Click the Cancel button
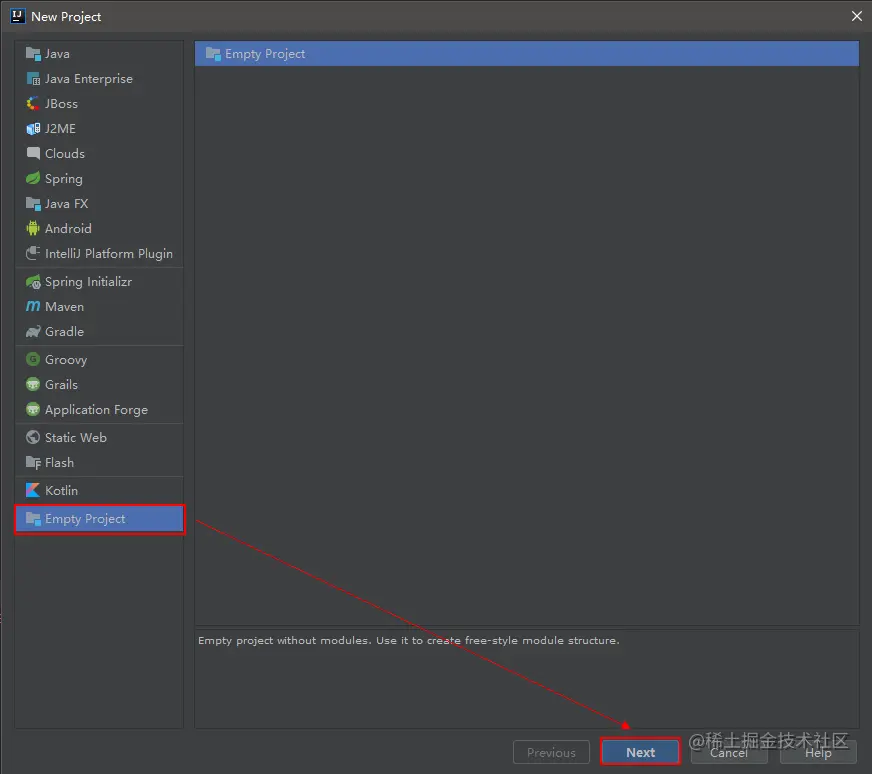This screenshot has height=774, width=872. click(x=729, y=752)
